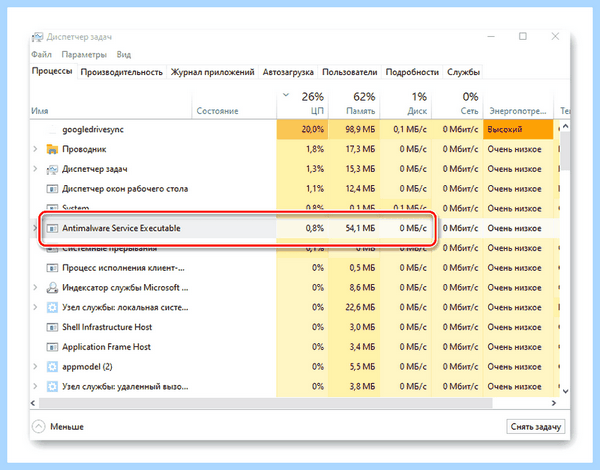Click the Диспетчер окон рабочего стола icon
The height and width of the screenshot is (470, 600).
click(52, 189)
